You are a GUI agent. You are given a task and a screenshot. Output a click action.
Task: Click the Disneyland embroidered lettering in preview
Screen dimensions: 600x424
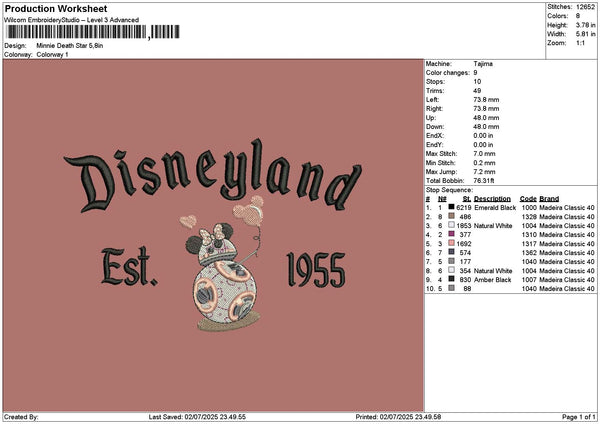[x=213, y=175]
